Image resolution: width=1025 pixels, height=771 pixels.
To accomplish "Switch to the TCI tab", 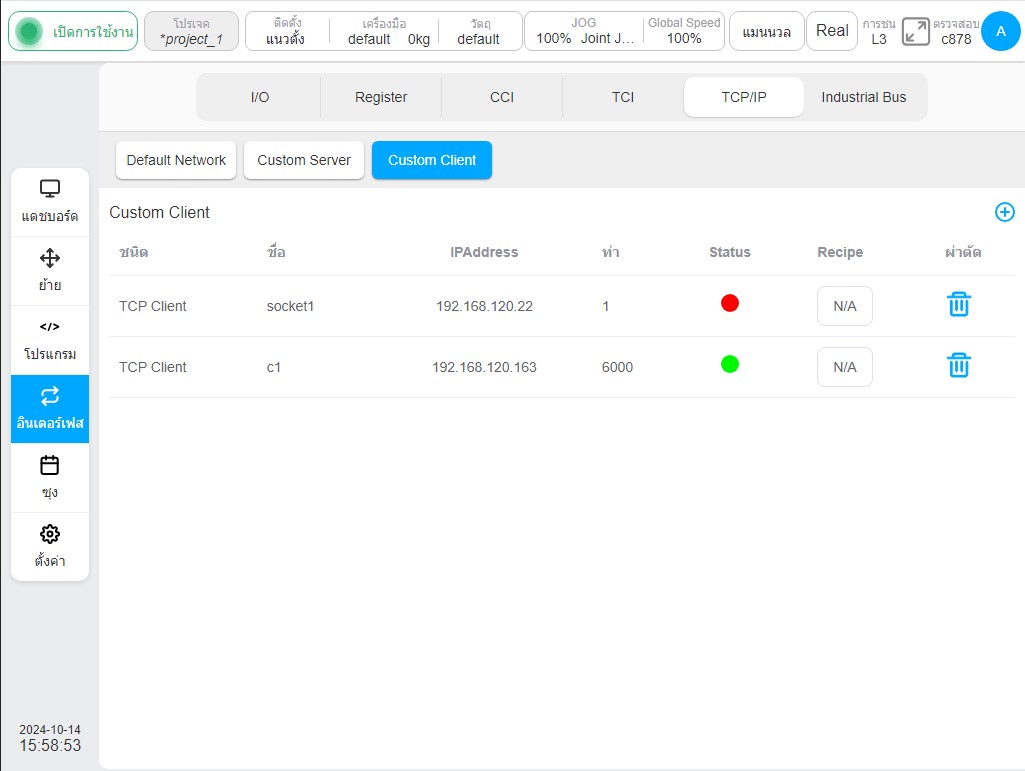I will point(623,97).
